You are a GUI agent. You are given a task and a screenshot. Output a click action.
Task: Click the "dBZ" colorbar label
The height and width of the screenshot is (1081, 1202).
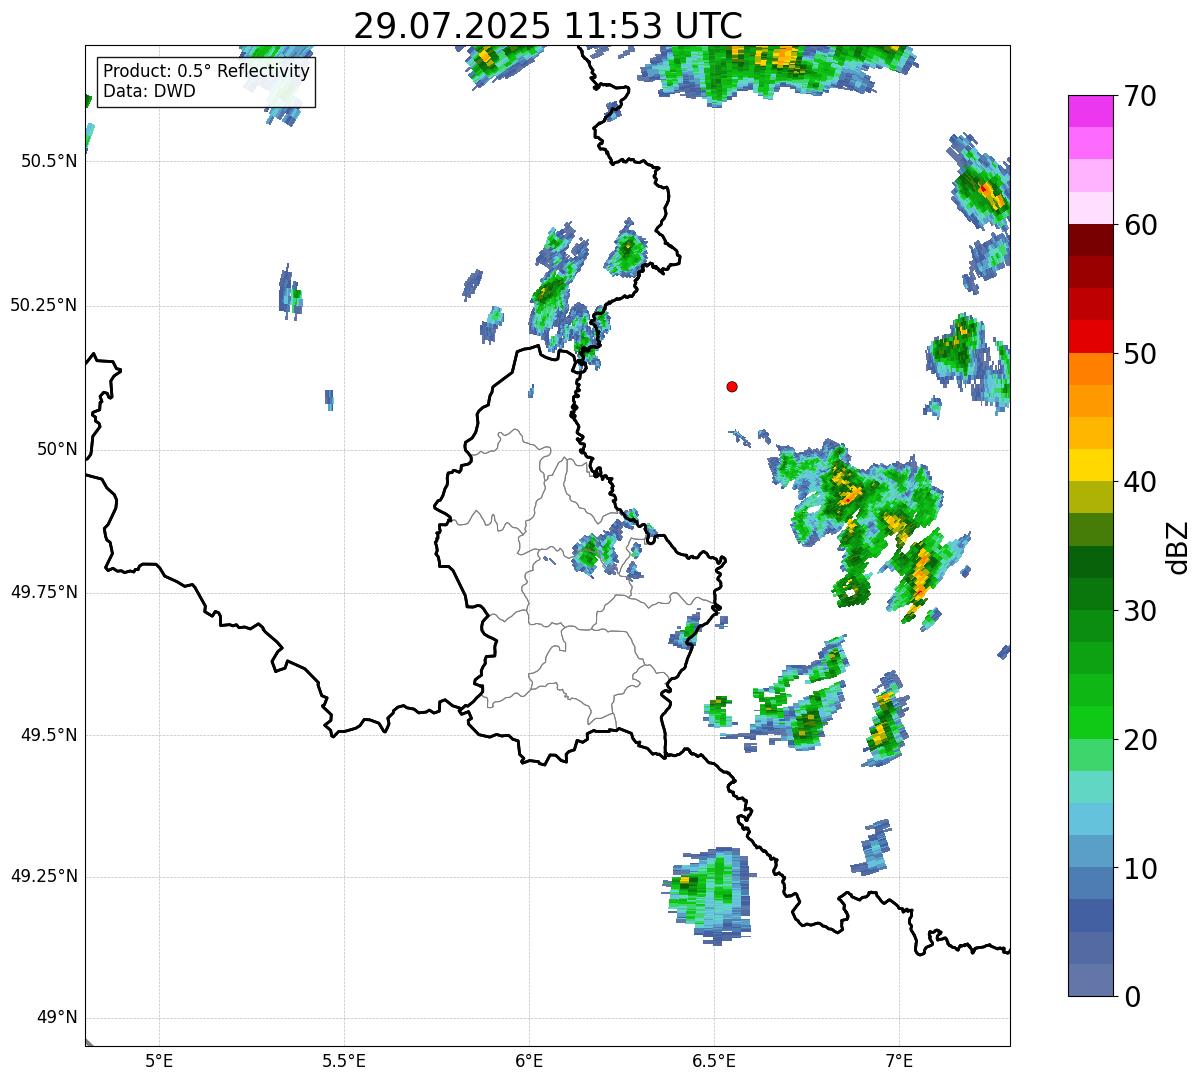[x=1178, y=546]
